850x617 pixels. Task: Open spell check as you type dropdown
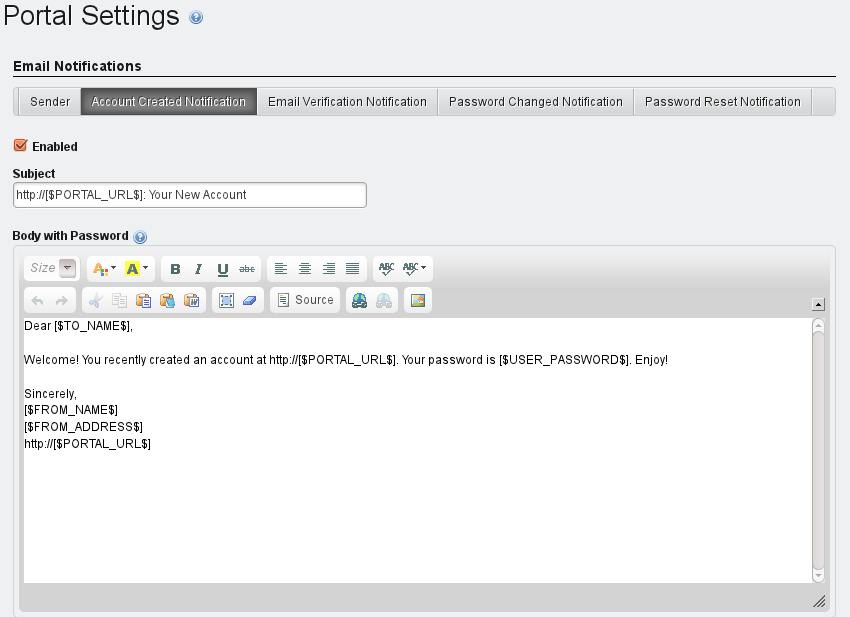point(414,268)
